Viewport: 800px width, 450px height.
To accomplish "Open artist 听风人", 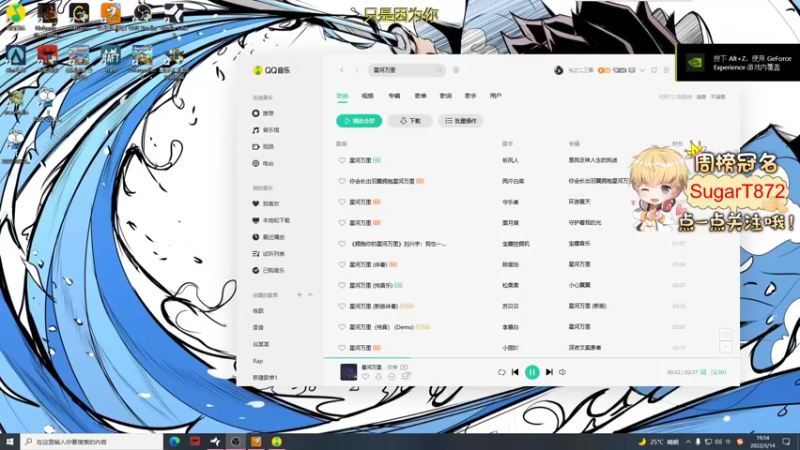I will 510,160.
